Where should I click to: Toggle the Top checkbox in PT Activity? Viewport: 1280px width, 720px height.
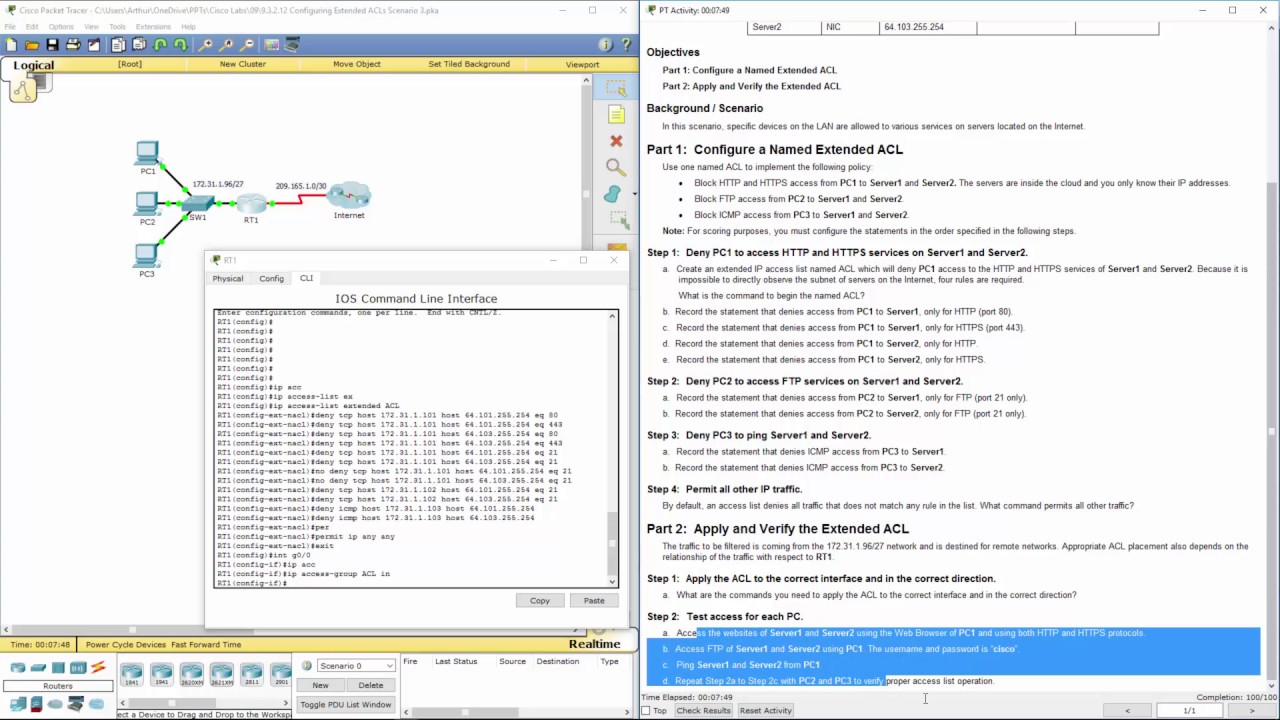(x=646, y=710)
